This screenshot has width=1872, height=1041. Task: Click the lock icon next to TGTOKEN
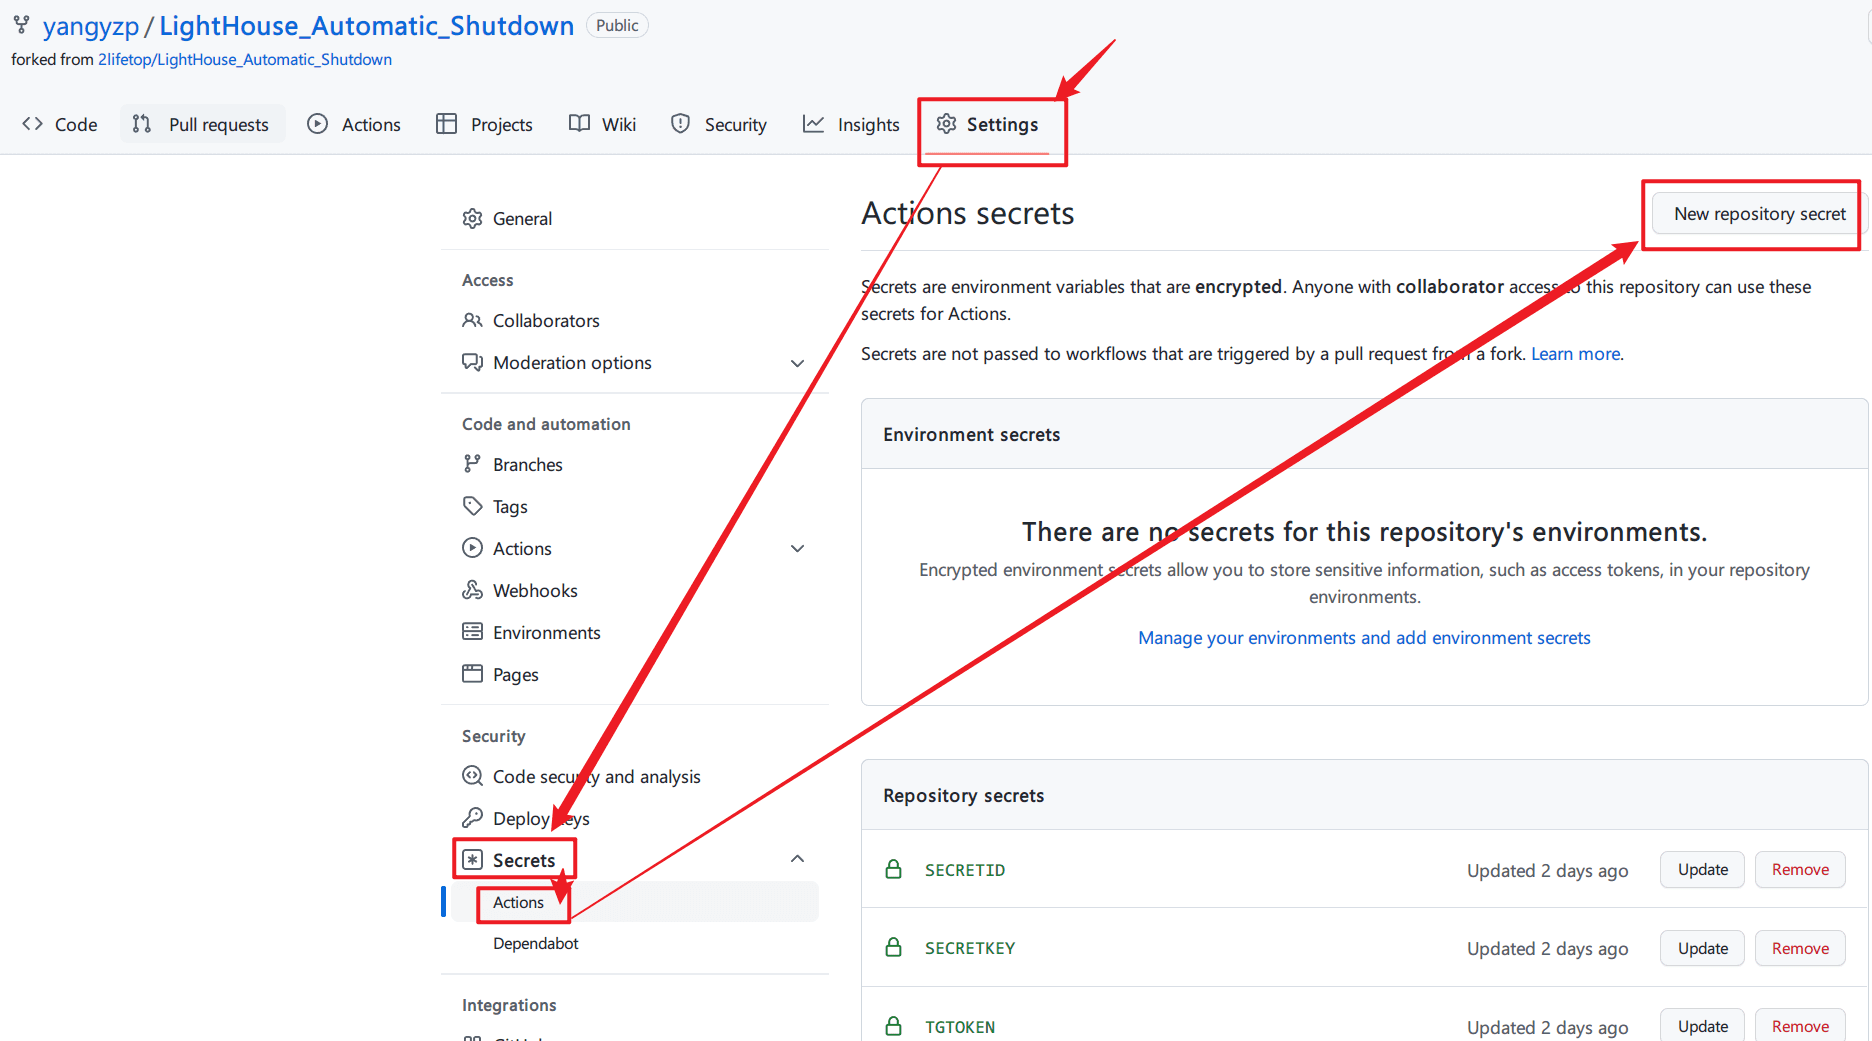pyautogui.click(x=894, y=1026)
